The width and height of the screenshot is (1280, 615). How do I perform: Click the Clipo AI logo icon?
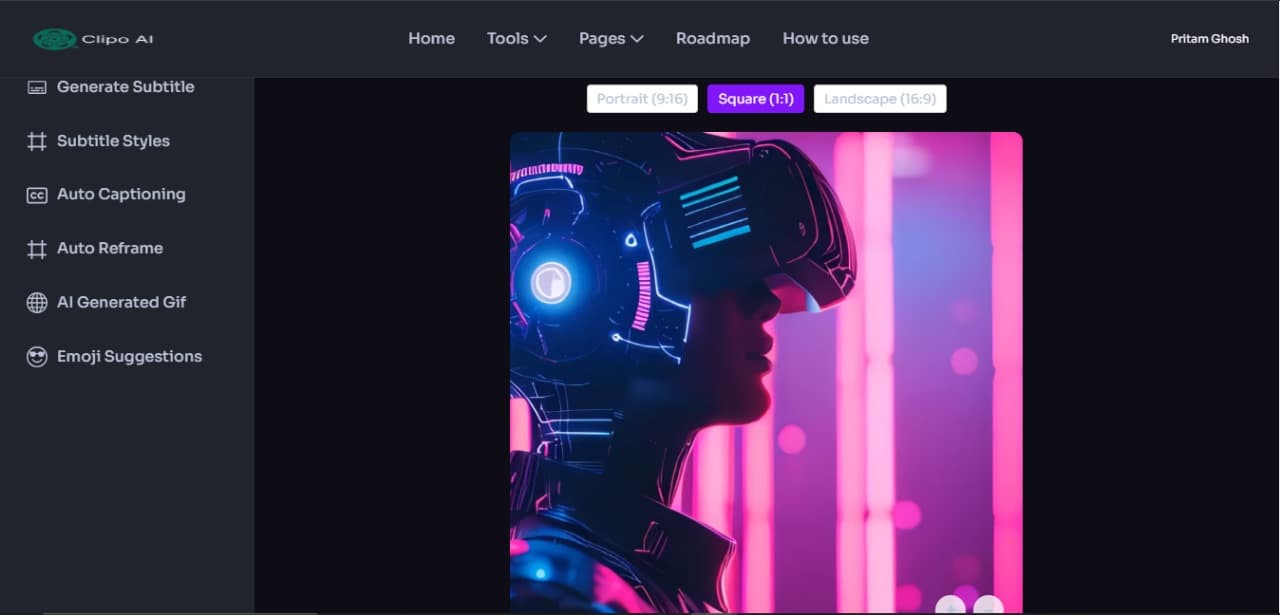(55, 39)
